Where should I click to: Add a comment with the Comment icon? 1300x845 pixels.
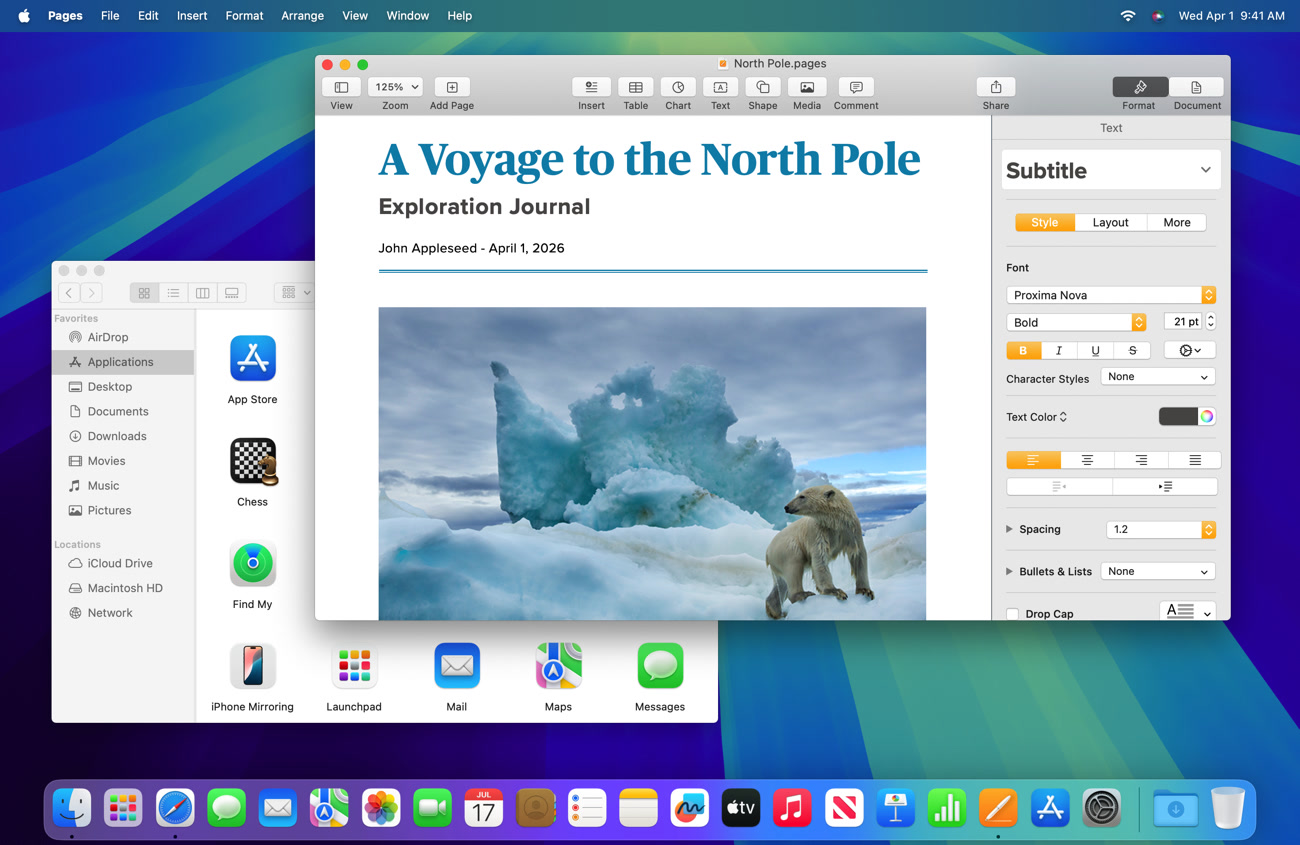(856, 88)
